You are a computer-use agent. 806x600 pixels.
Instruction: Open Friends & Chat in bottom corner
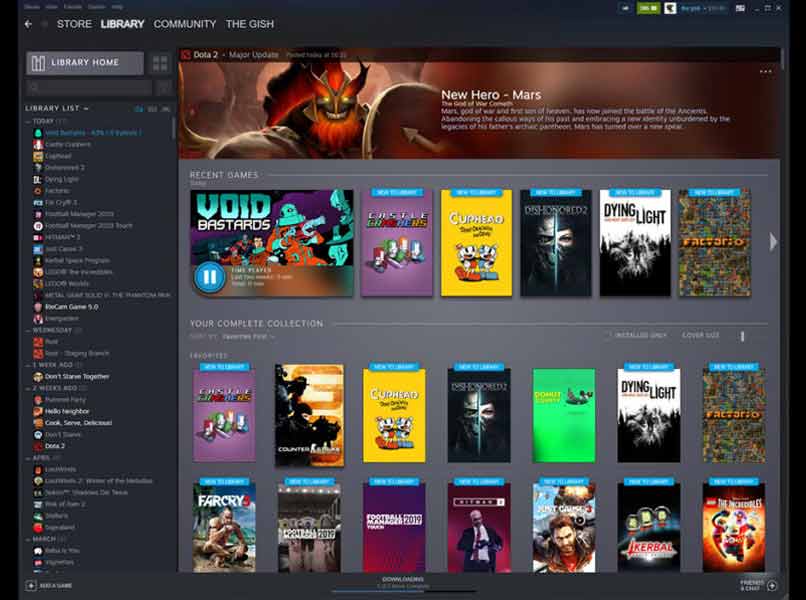point(759,586)
